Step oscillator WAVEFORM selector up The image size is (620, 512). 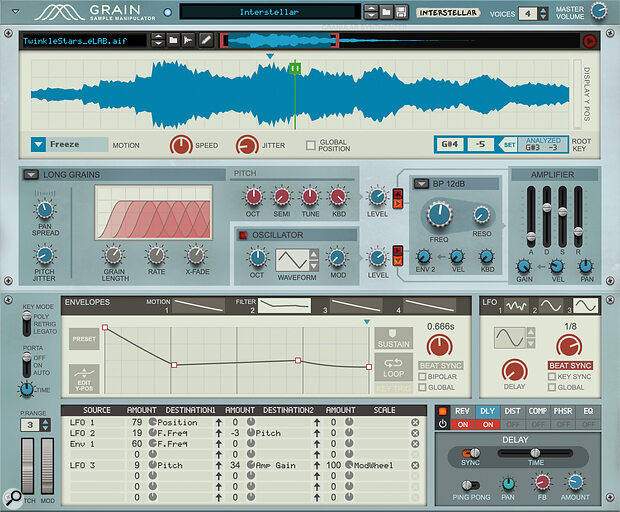313,254
